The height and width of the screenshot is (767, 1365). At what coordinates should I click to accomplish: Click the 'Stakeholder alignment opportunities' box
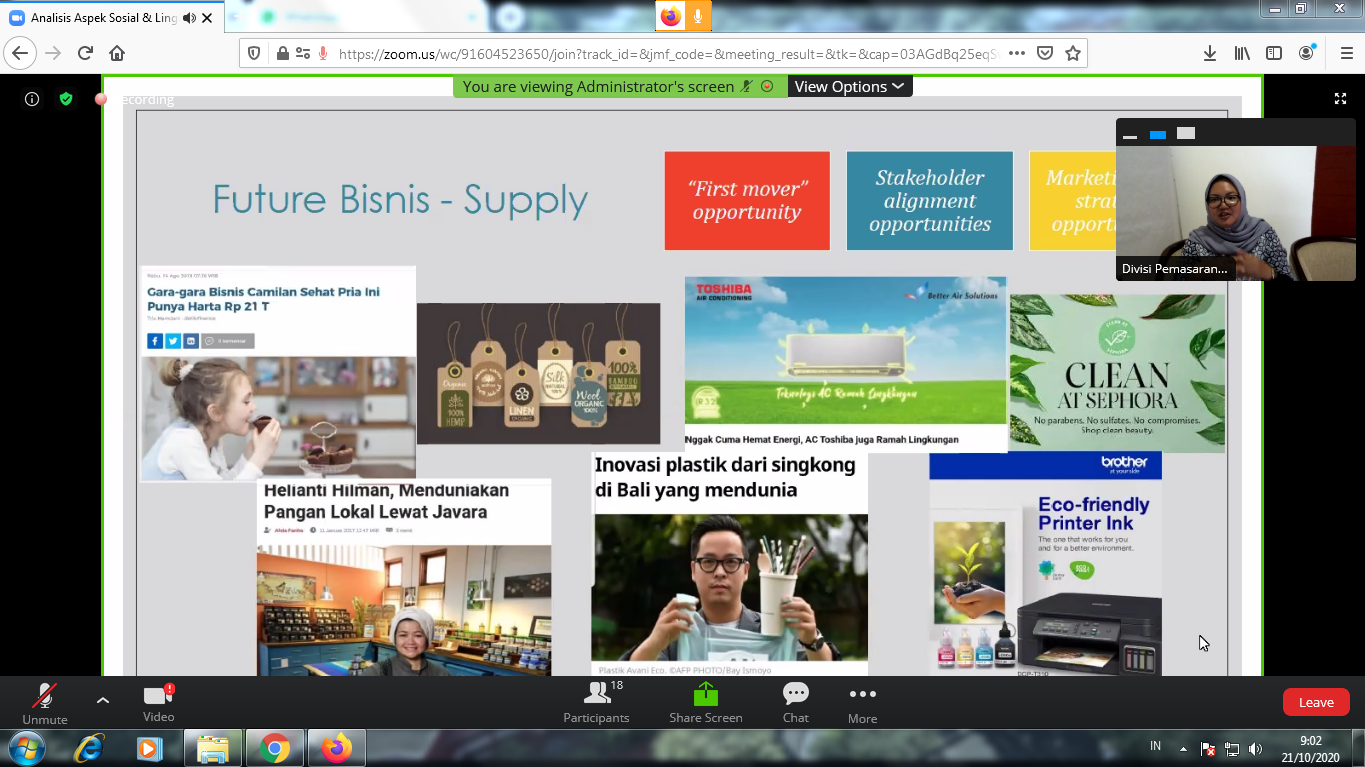click(929, 200)
